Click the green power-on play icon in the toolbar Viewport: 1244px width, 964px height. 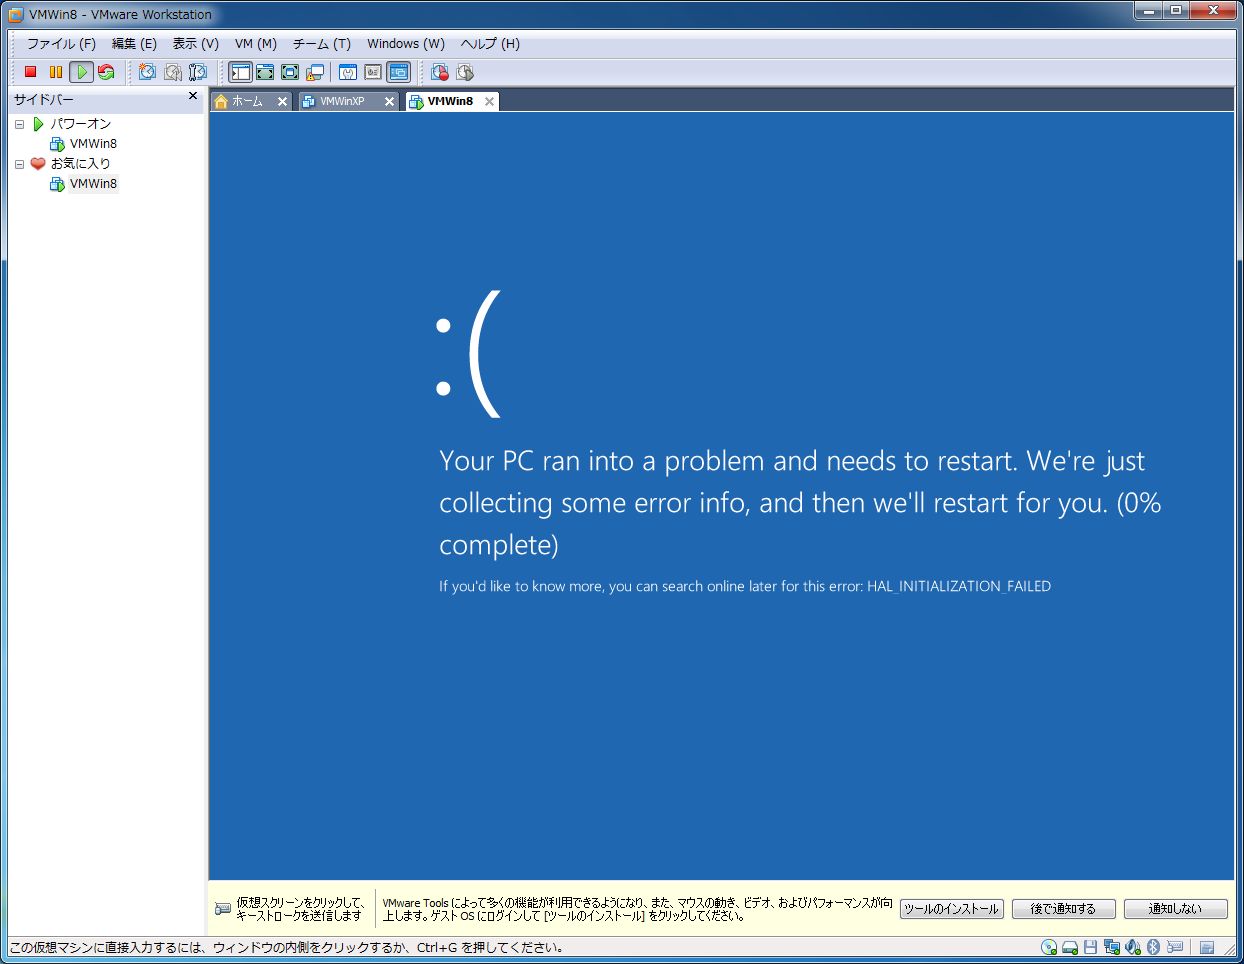coord(81,72)
